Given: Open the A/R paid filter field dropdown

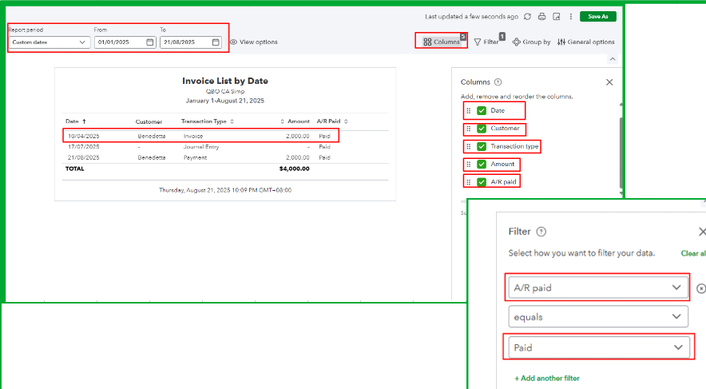Looking at the screenshot, I should click(598, 287).
